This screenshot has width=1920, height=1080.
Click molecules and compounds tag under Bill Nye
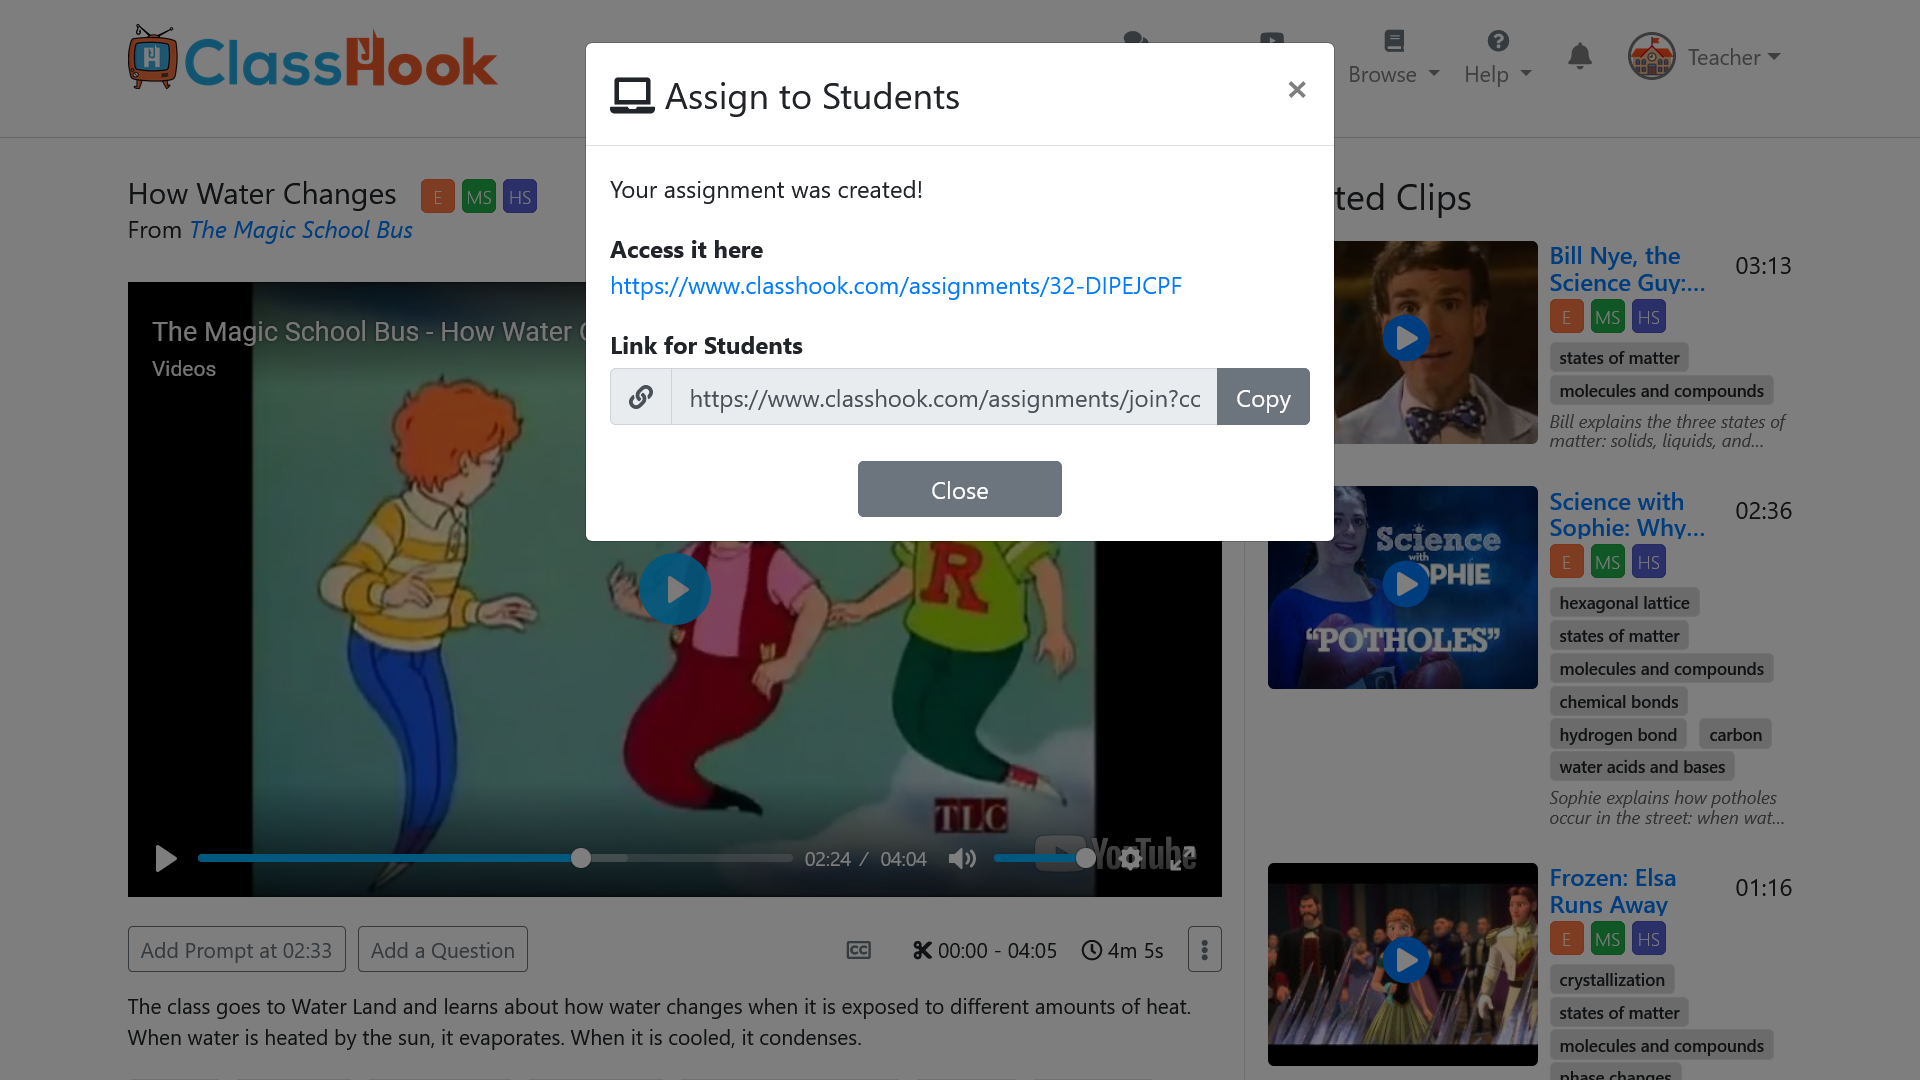1661,391
